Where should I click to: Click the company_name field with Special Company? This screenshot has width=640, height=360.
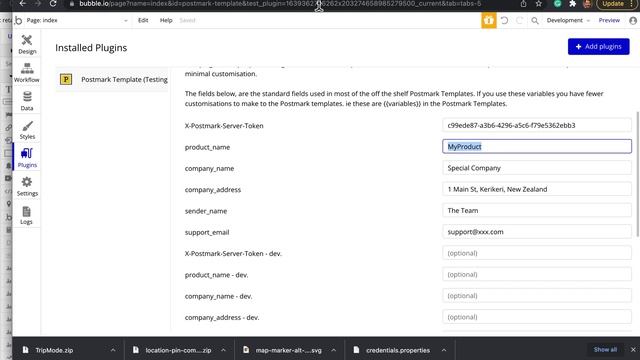click(x=537, y=168)
